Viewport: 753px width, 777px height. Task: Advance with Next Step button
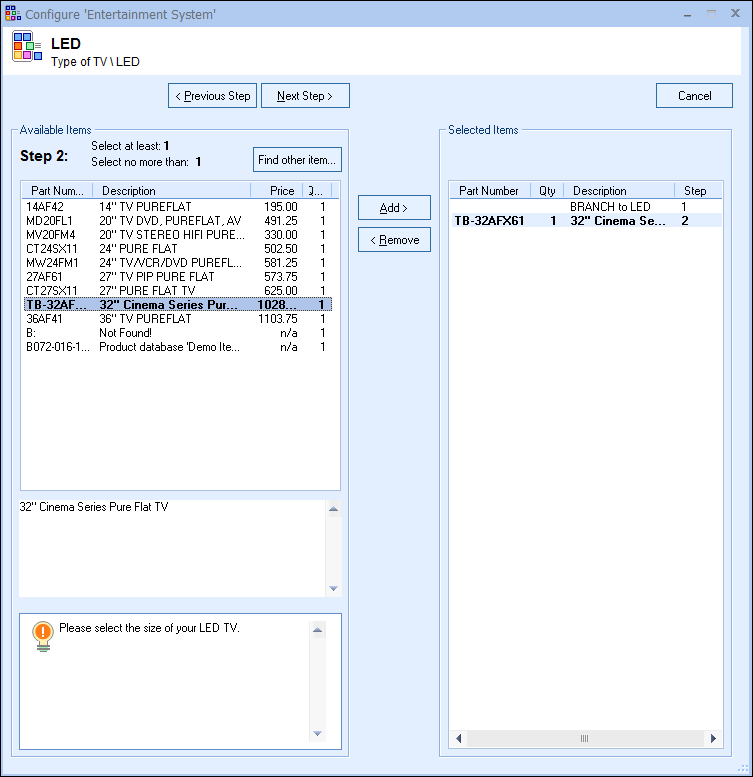pyautogui.click(x=305, y=96)
